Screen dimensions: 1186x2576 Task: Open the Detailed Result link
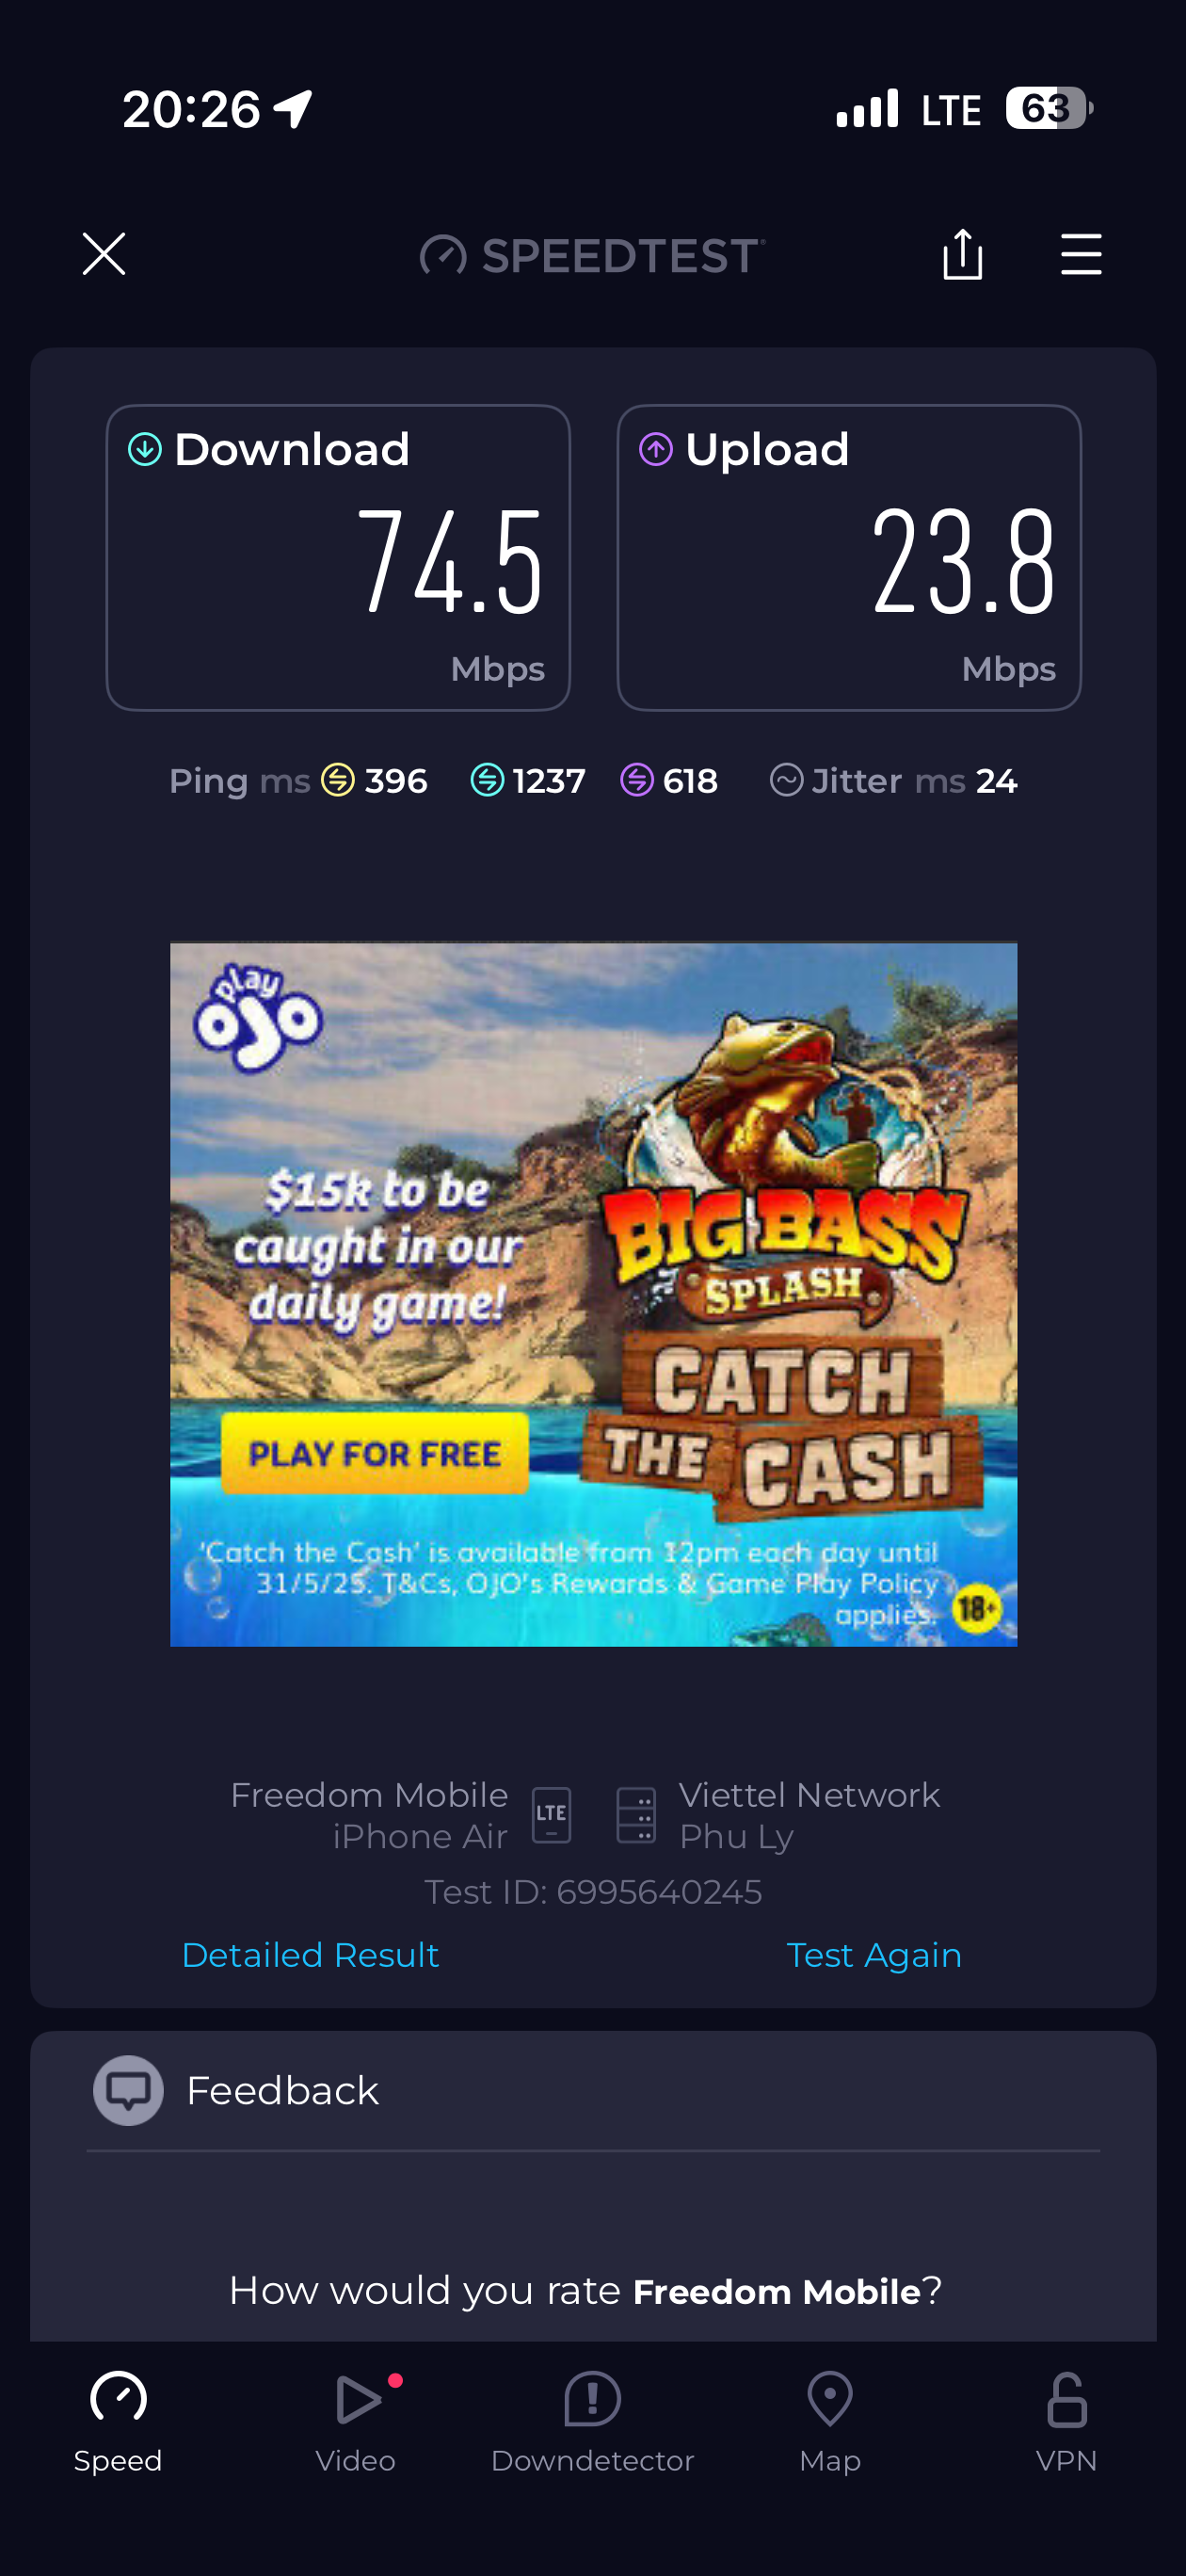click(310, 1955)
